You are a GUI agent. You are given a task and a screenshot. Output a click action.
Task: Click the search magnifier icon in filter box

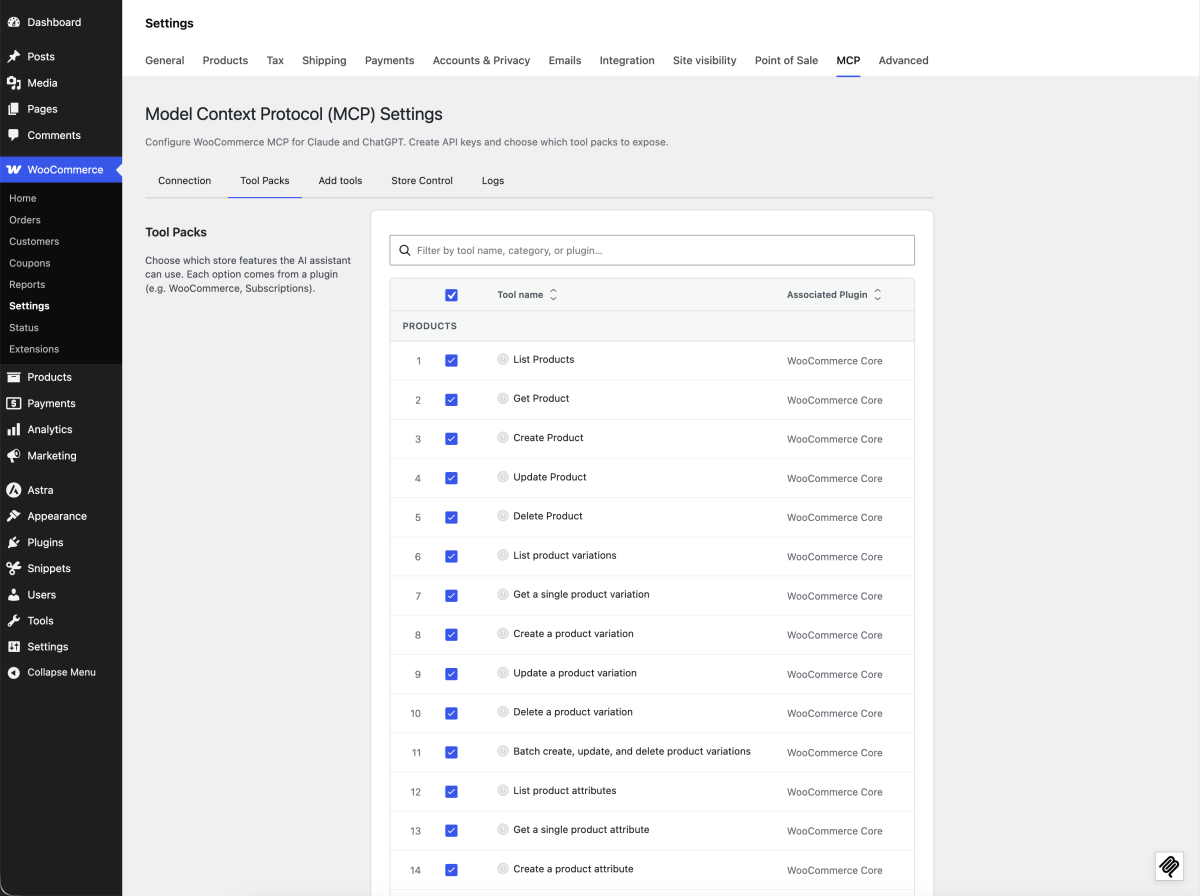405,250
